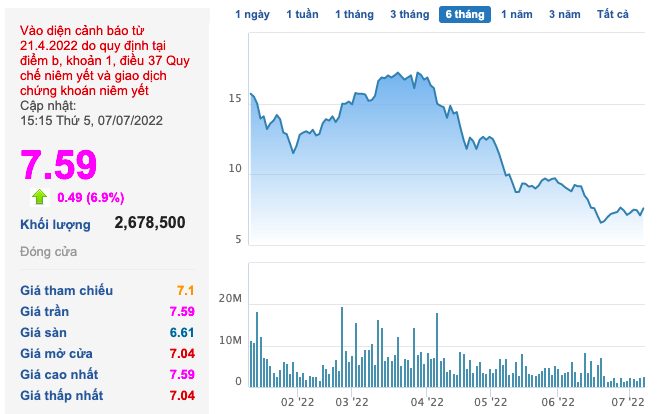Click the Giá cao nhất label

(60, 374)
